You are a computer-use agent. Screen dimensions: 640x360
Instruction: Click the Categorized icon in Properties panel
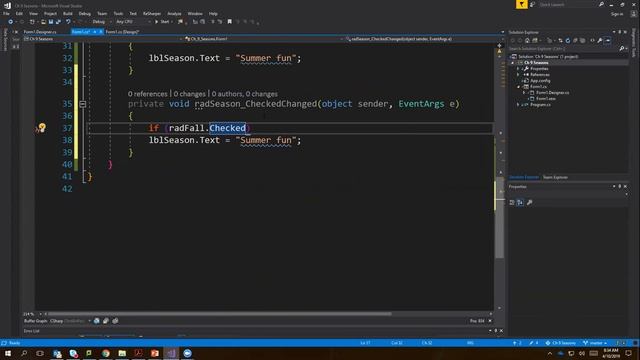point(512,202)
